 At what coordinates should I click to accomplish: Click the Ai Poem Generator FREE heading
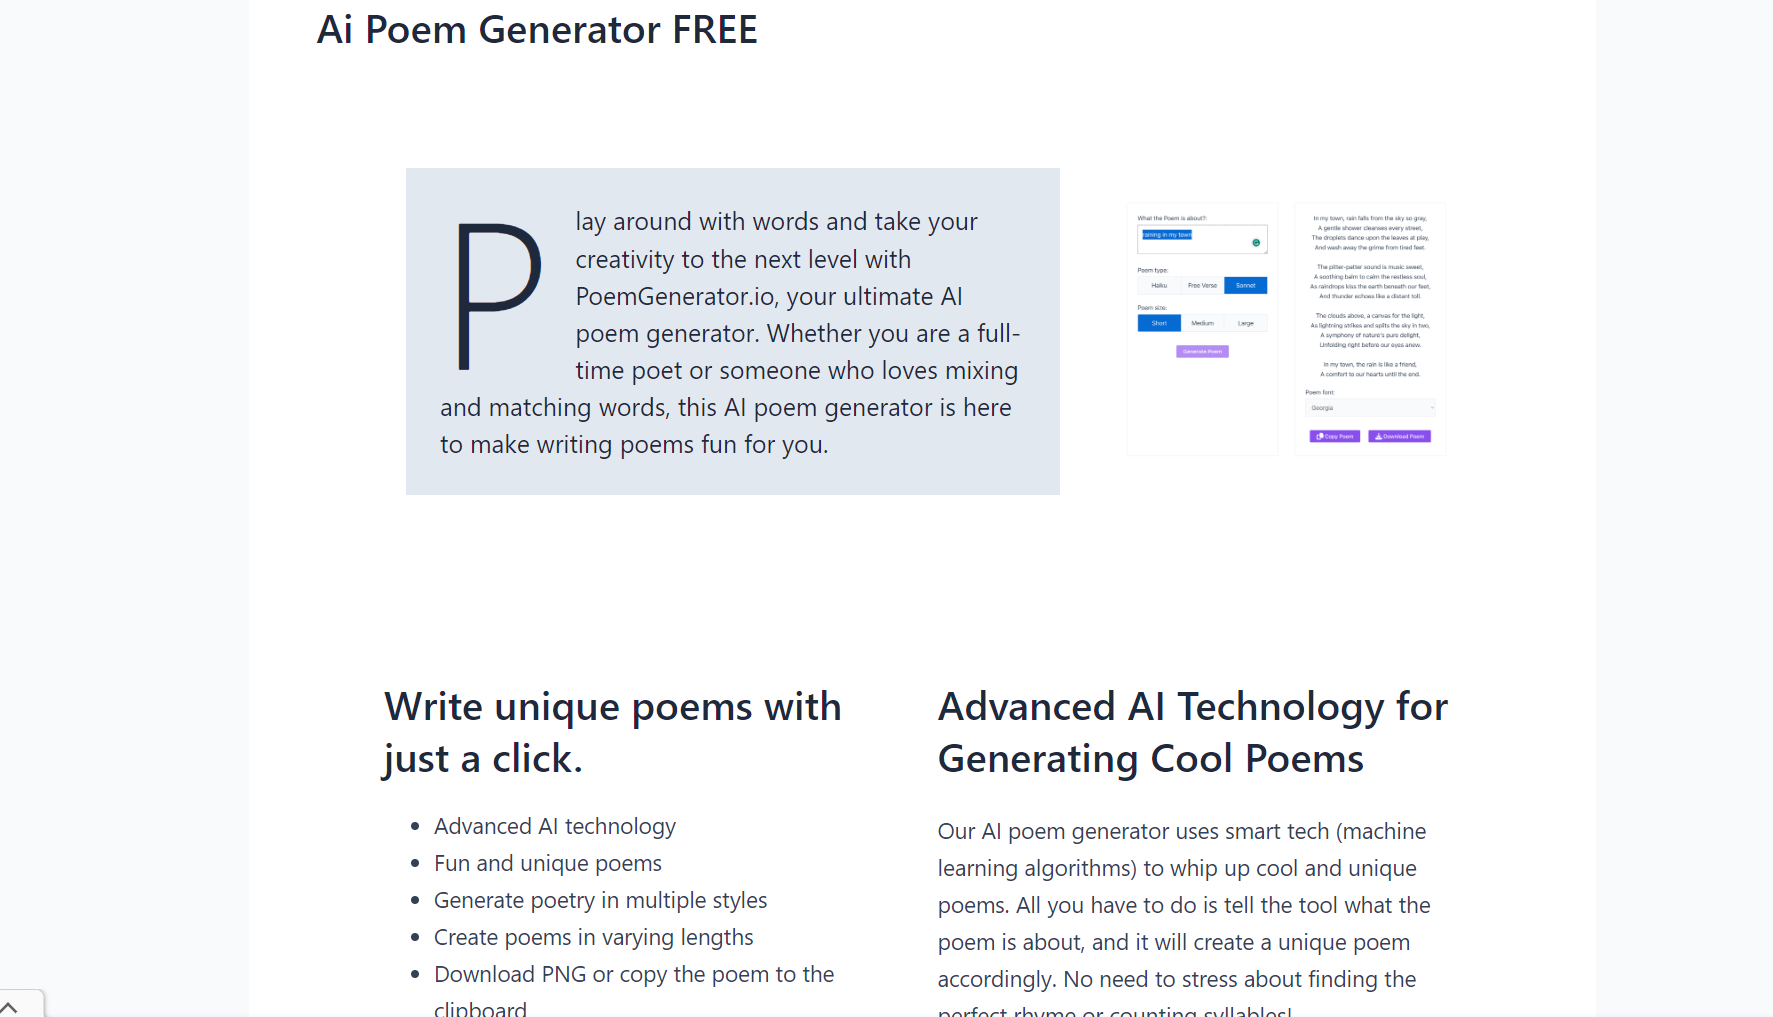tap(537, 30)
